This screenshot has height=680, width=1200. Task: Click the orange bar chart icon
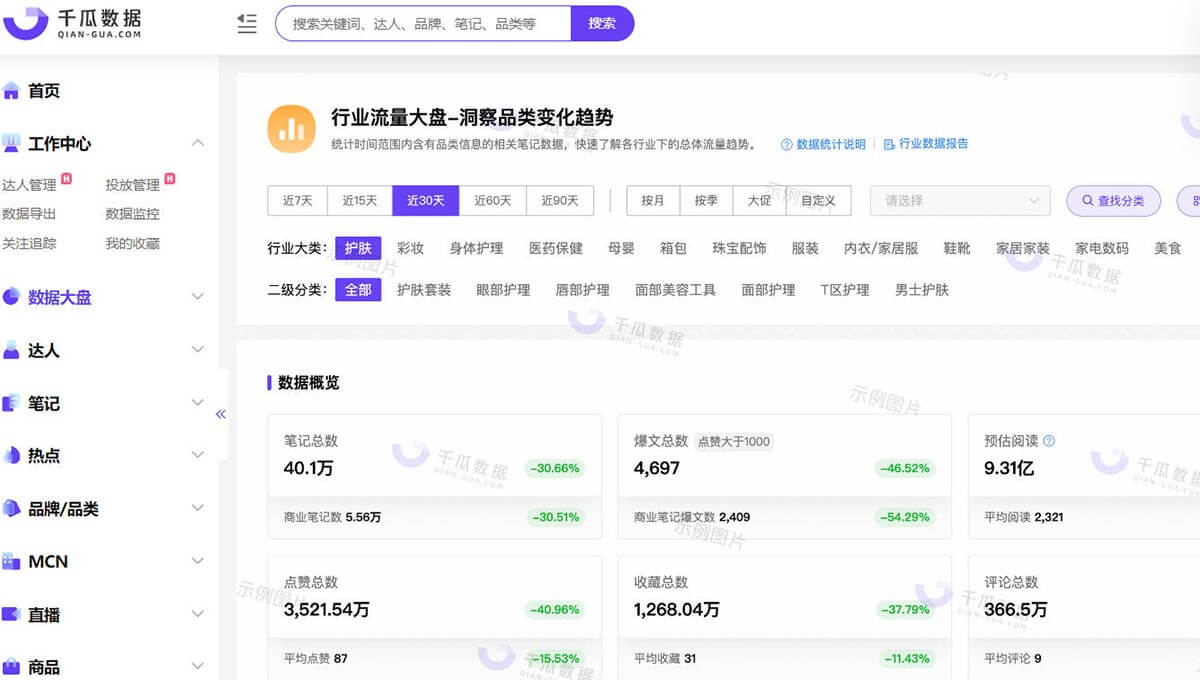coord(291,129)
